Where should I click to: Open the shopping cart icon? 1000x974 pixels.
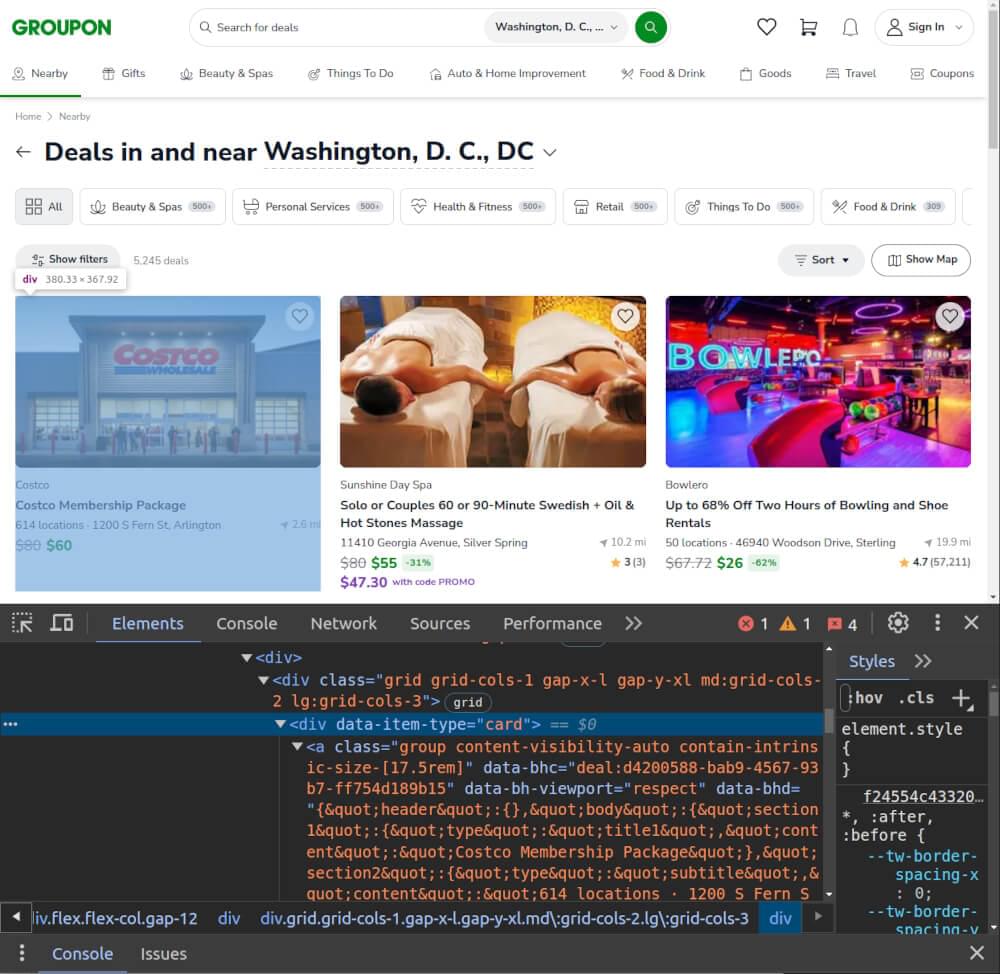click(808, 27)
